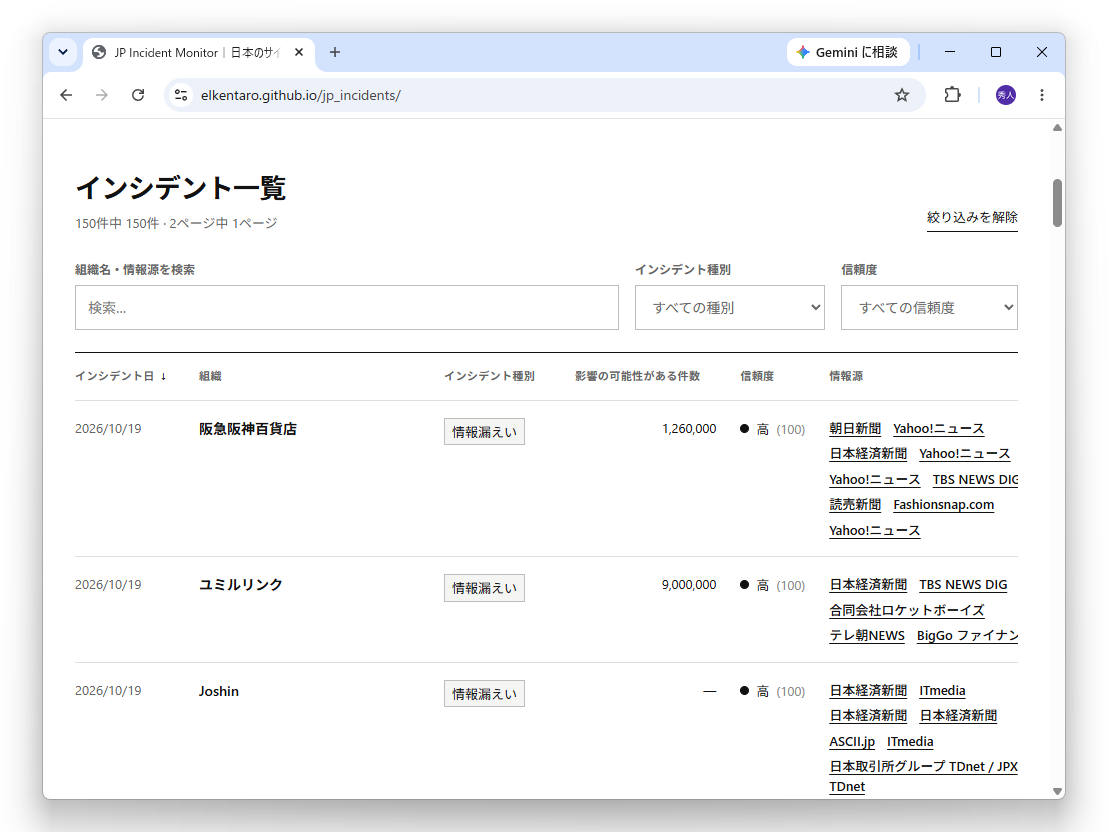Click the インシデント種別 column header
The width and height of the screenshot is (1109, 832).
(x=489, y=376)
